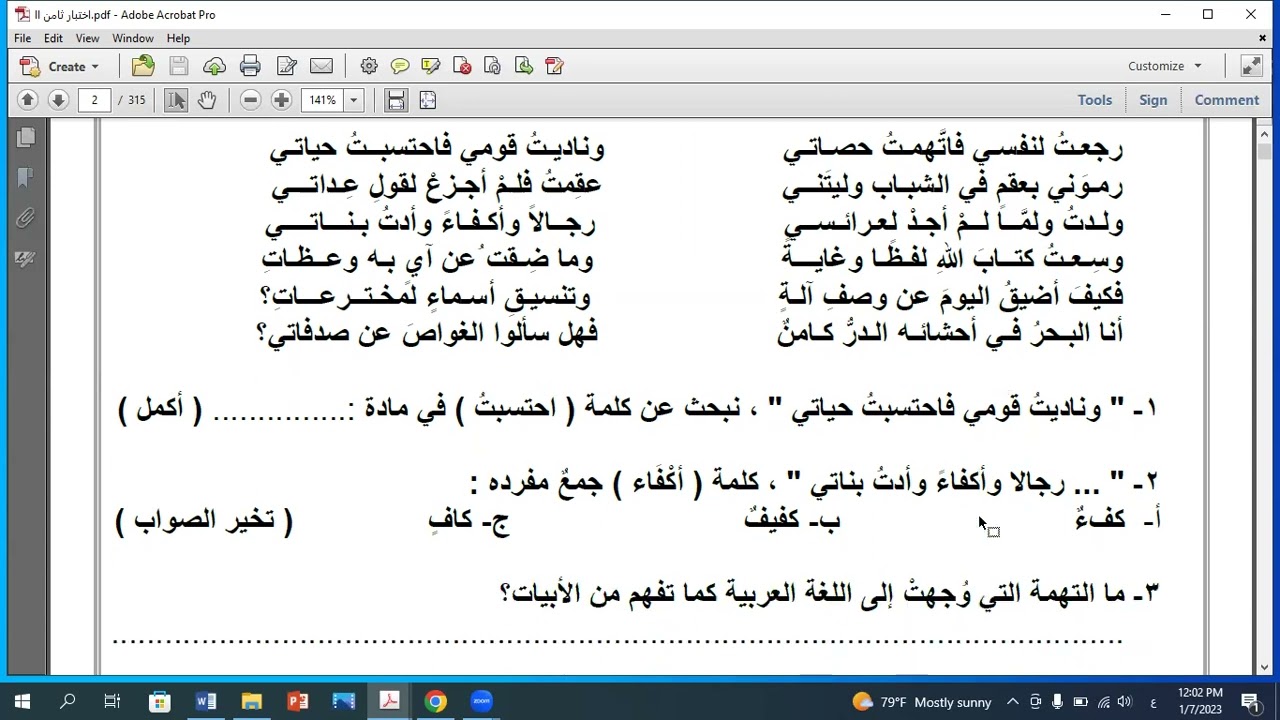The image size is (1280, 720).
Task: Zoom out with the minus button
Action: (251, 100)
